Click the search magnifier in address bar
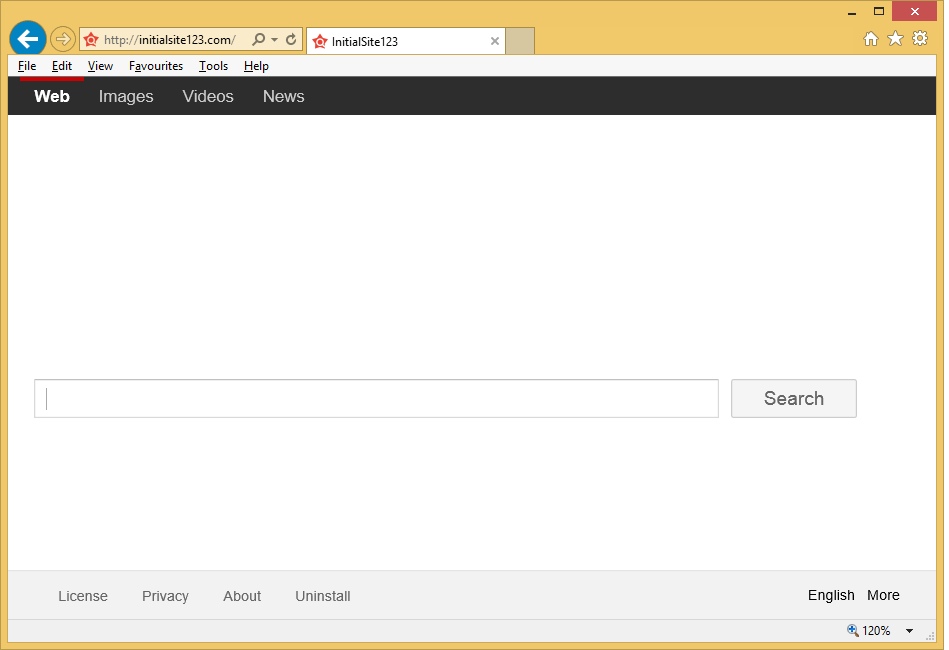949x650 pixels. [259, 40]
